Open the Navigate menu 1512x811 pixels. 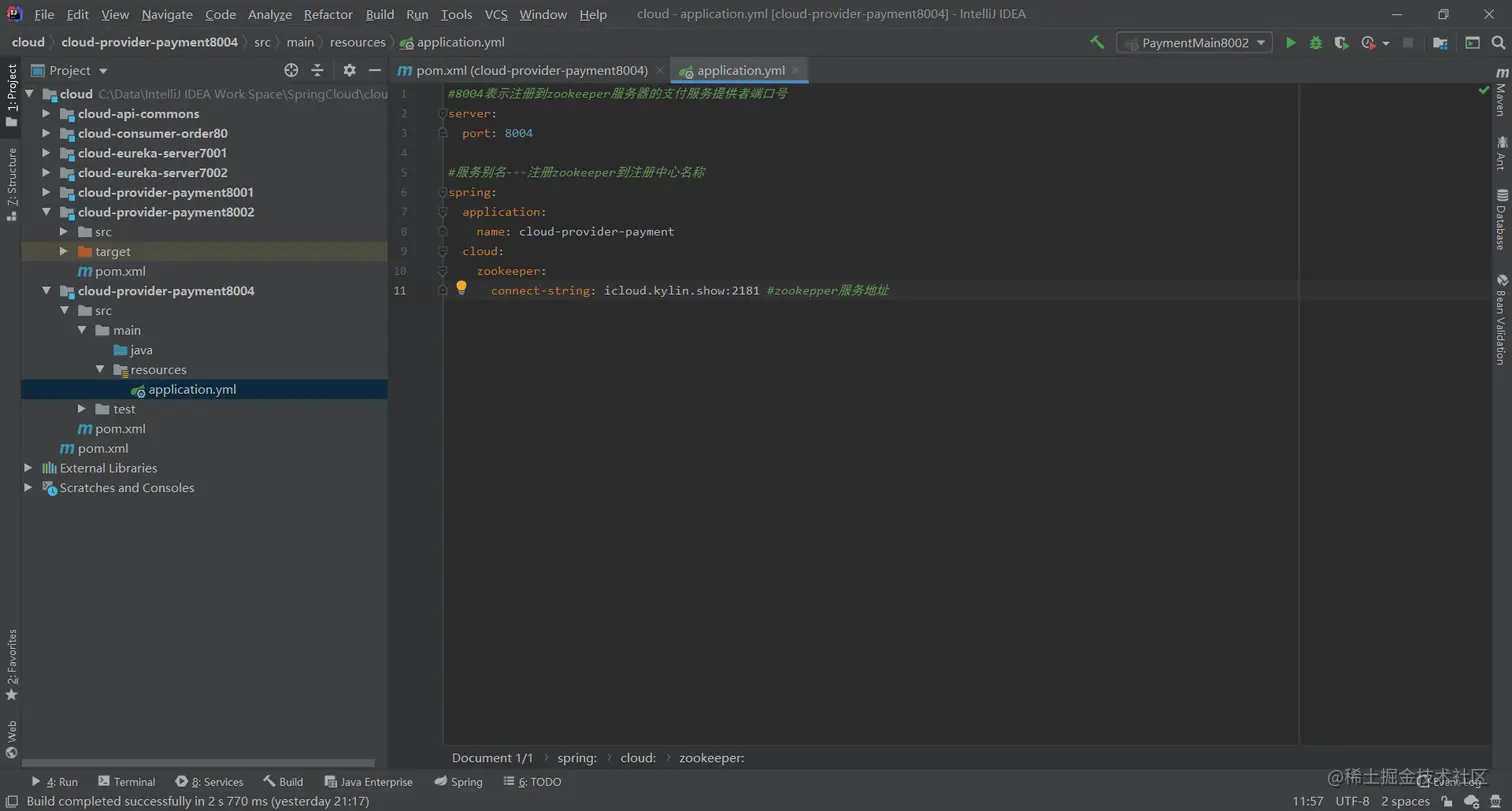(167, 14)
